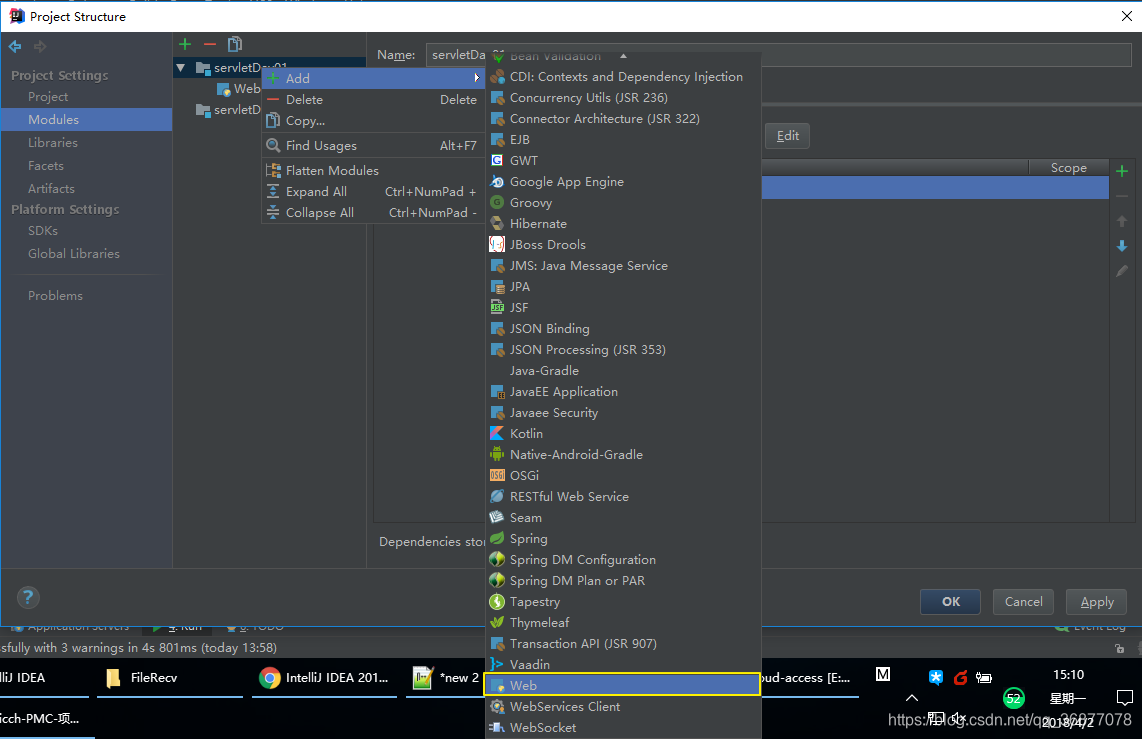This screenshot has height=739, width=1142.
Task: Choose Java-Gradle framework entry
Action: pyautogui.click(x=623, y=371)
